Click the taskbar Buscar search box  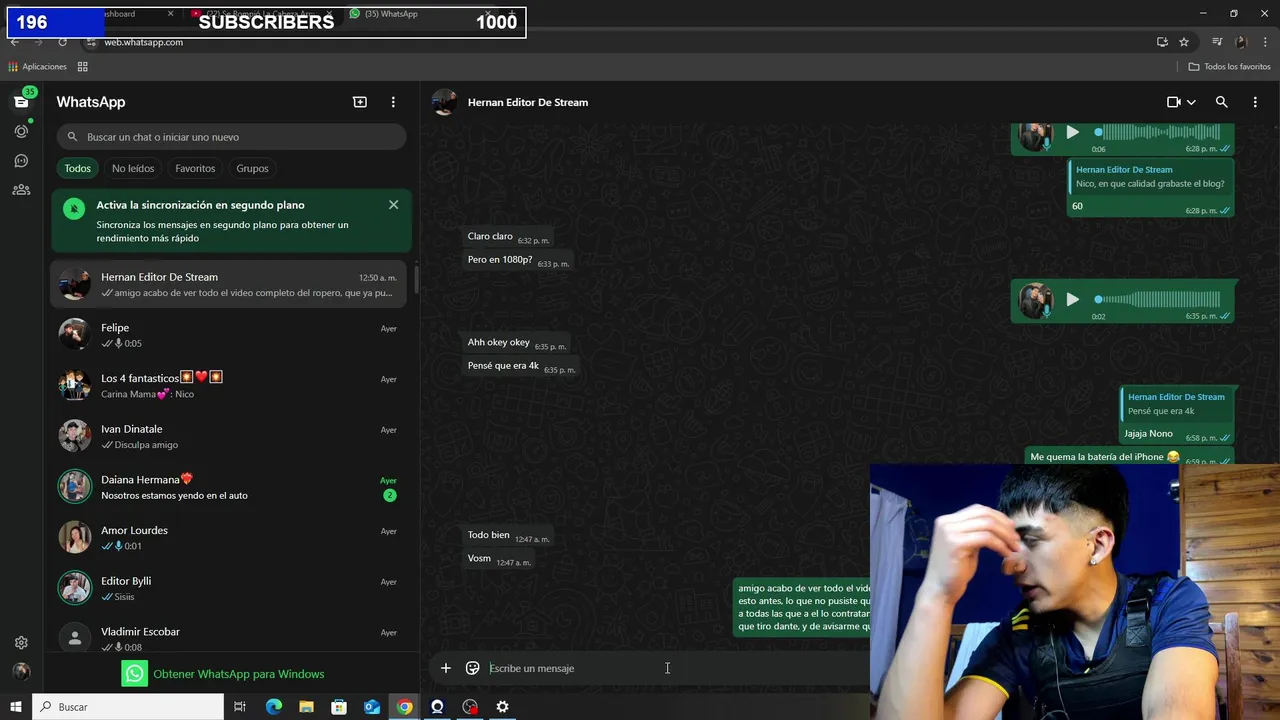[128, 707]
